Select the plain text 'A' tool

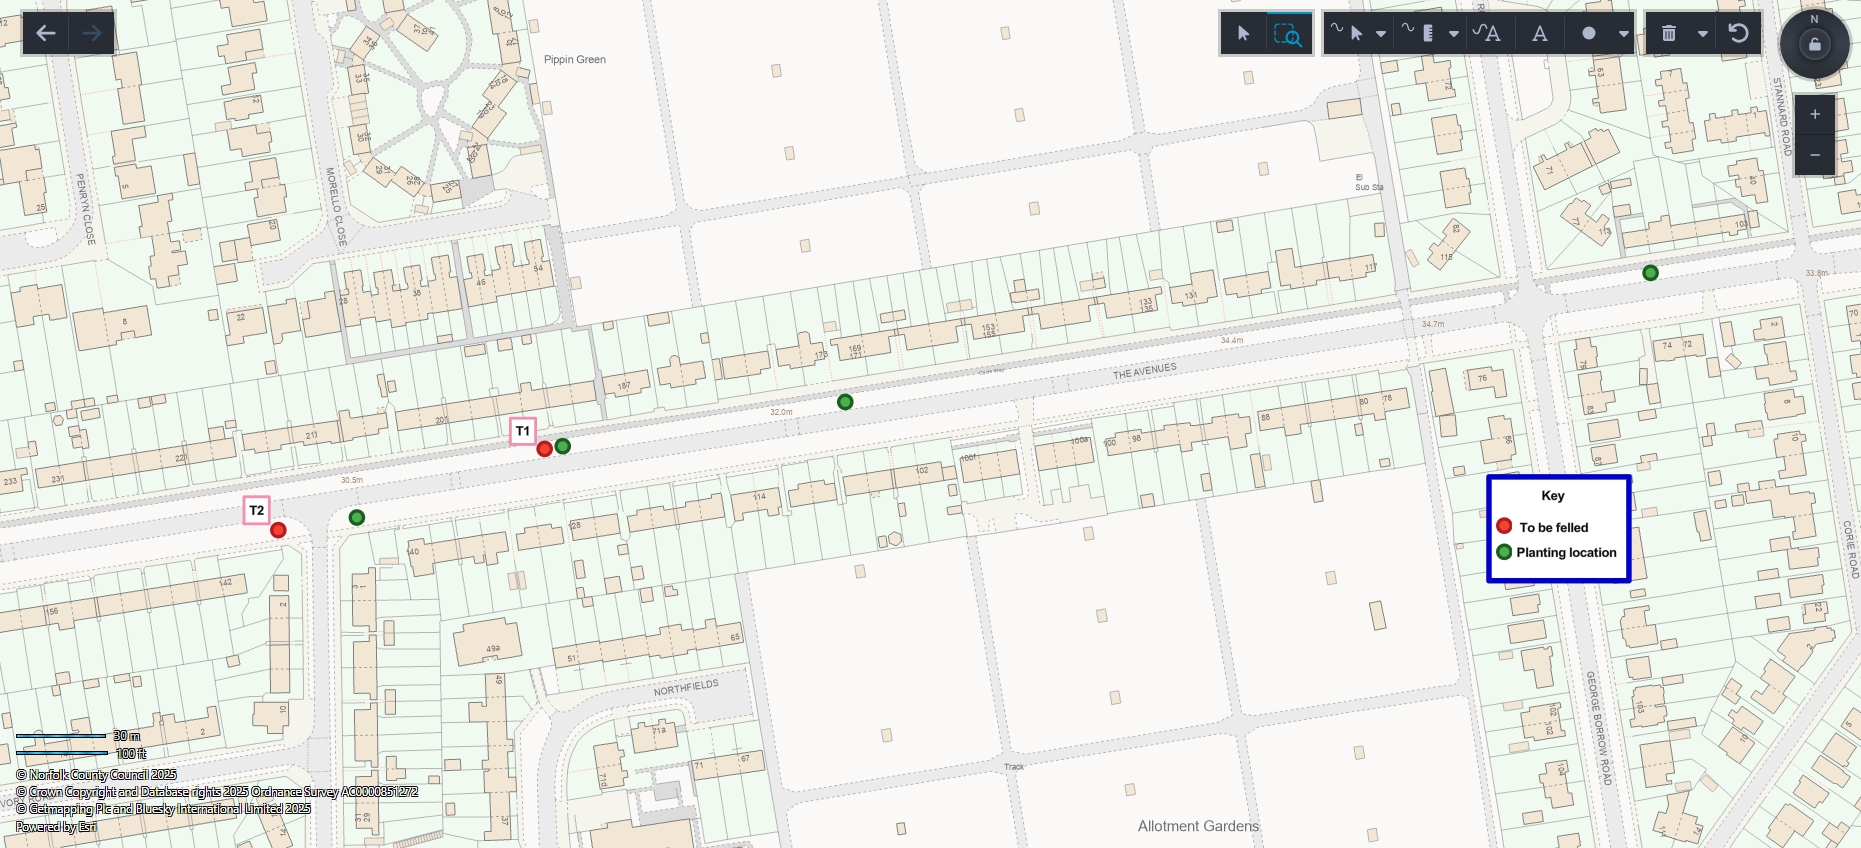click(x=1540, y=34)
